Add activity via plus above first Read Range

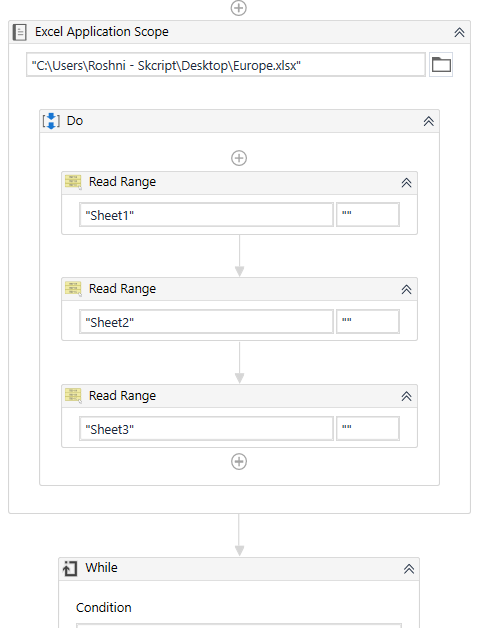pyautogui.click(x=239, y=158)
